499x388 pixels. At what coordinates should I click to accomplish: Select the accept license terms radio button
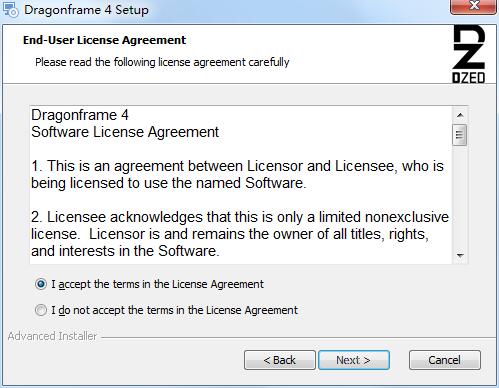41,284
